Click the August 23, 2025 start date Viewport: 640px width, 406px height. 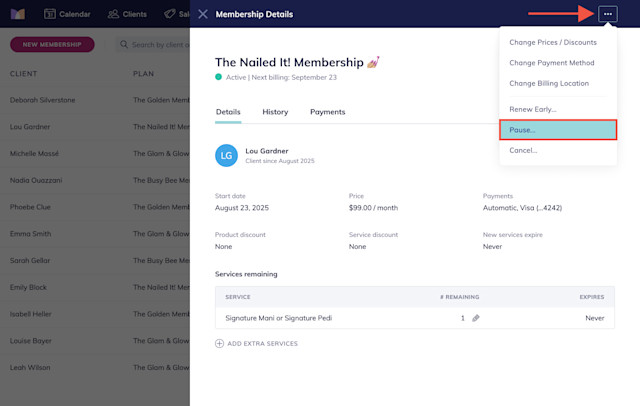point(242,208)
